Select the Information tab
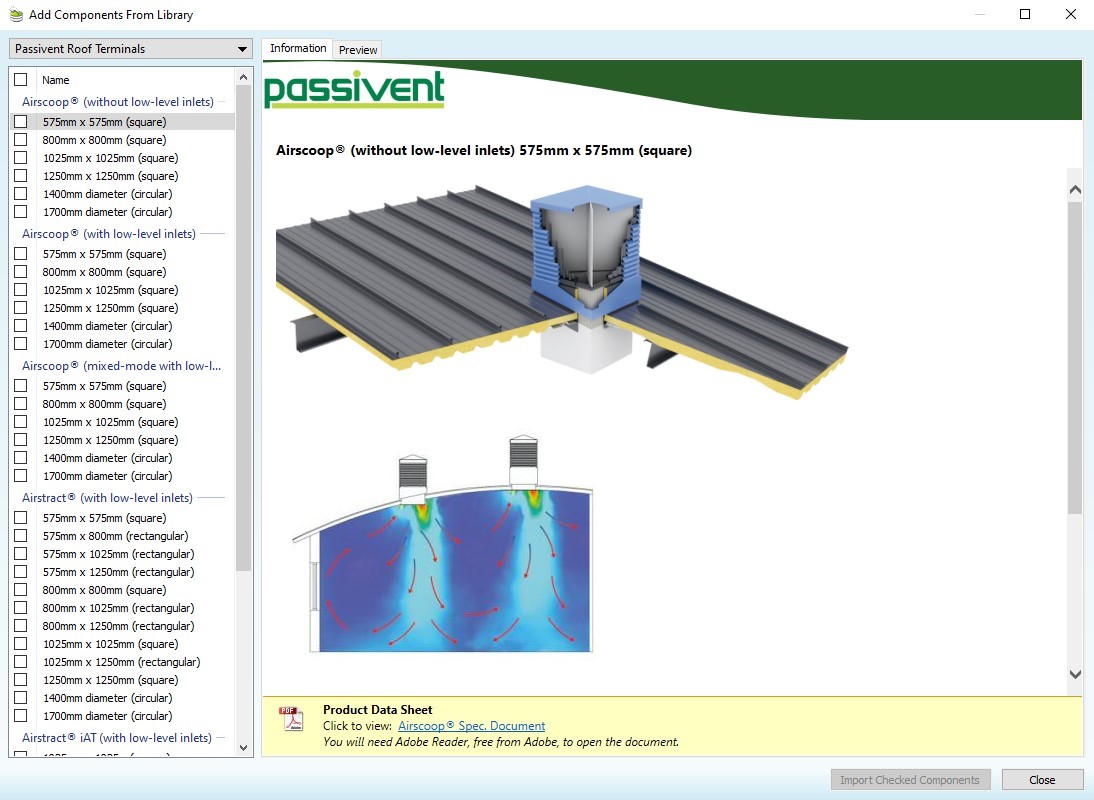 [x=297, y=47]
